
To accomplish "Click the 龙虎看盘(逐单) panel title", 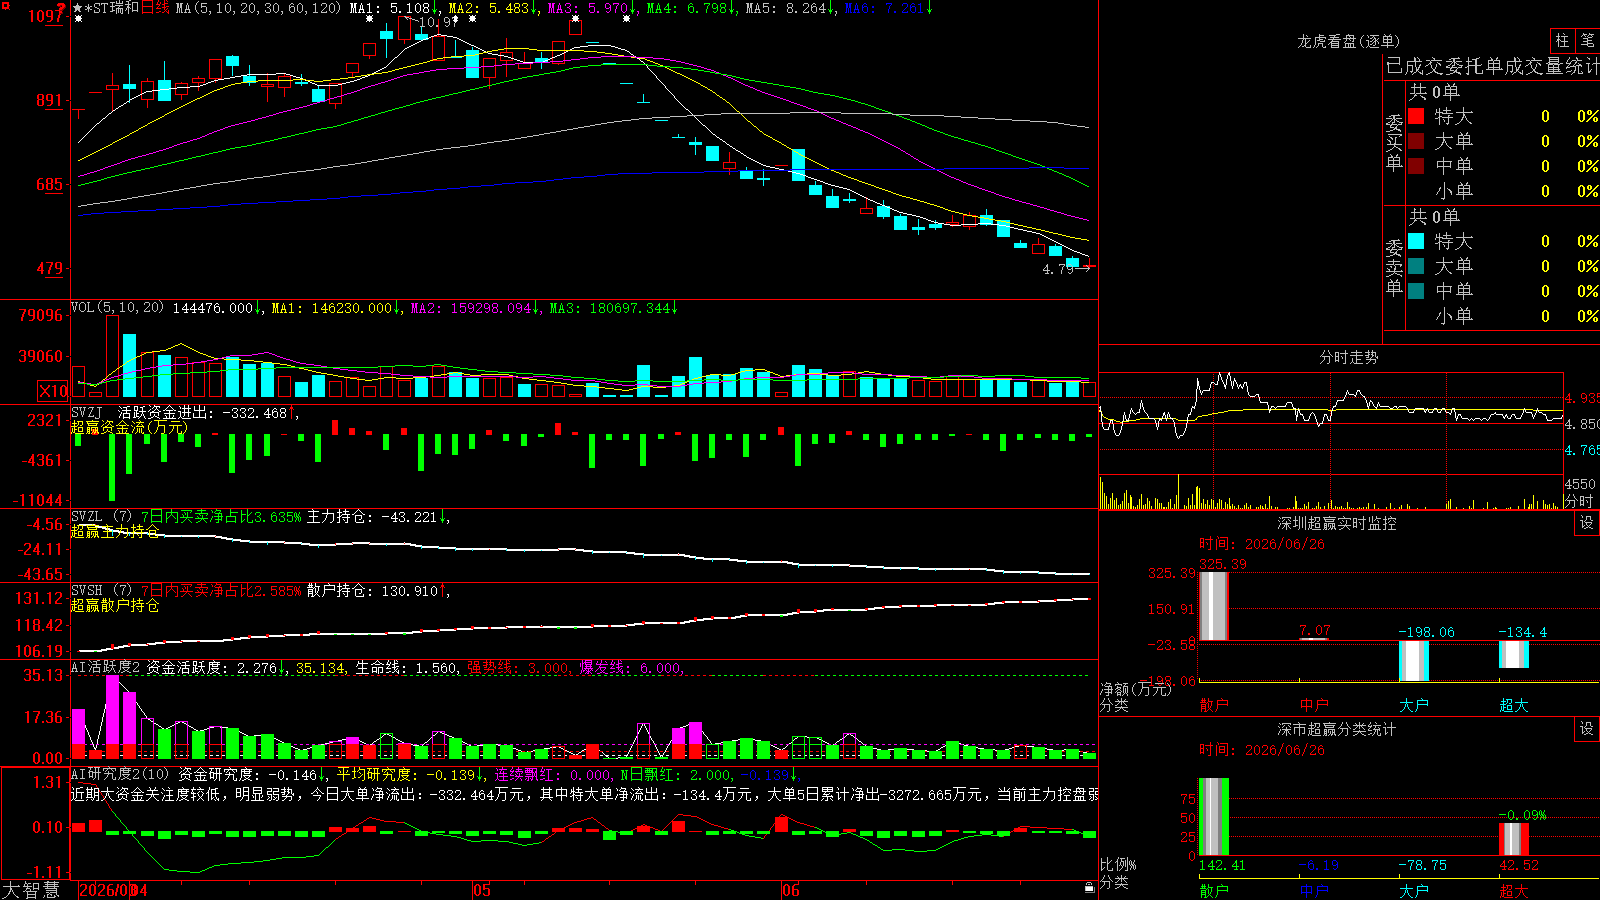I will (x=1348, y=41).
